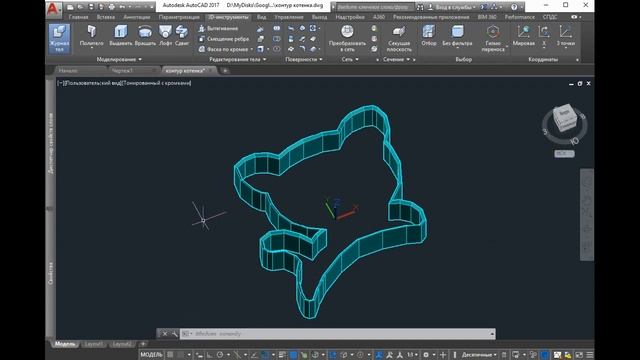Click the Help question mark icon

514,7
